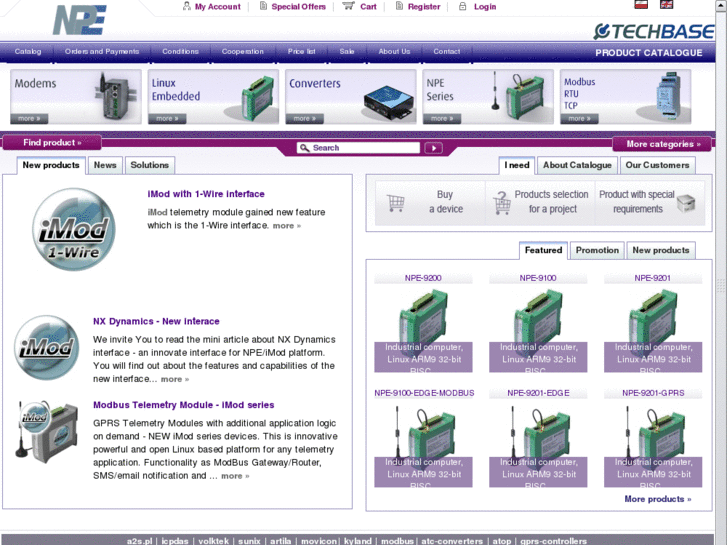Open the More categories button
727x545 pixels.
(663, 144)
